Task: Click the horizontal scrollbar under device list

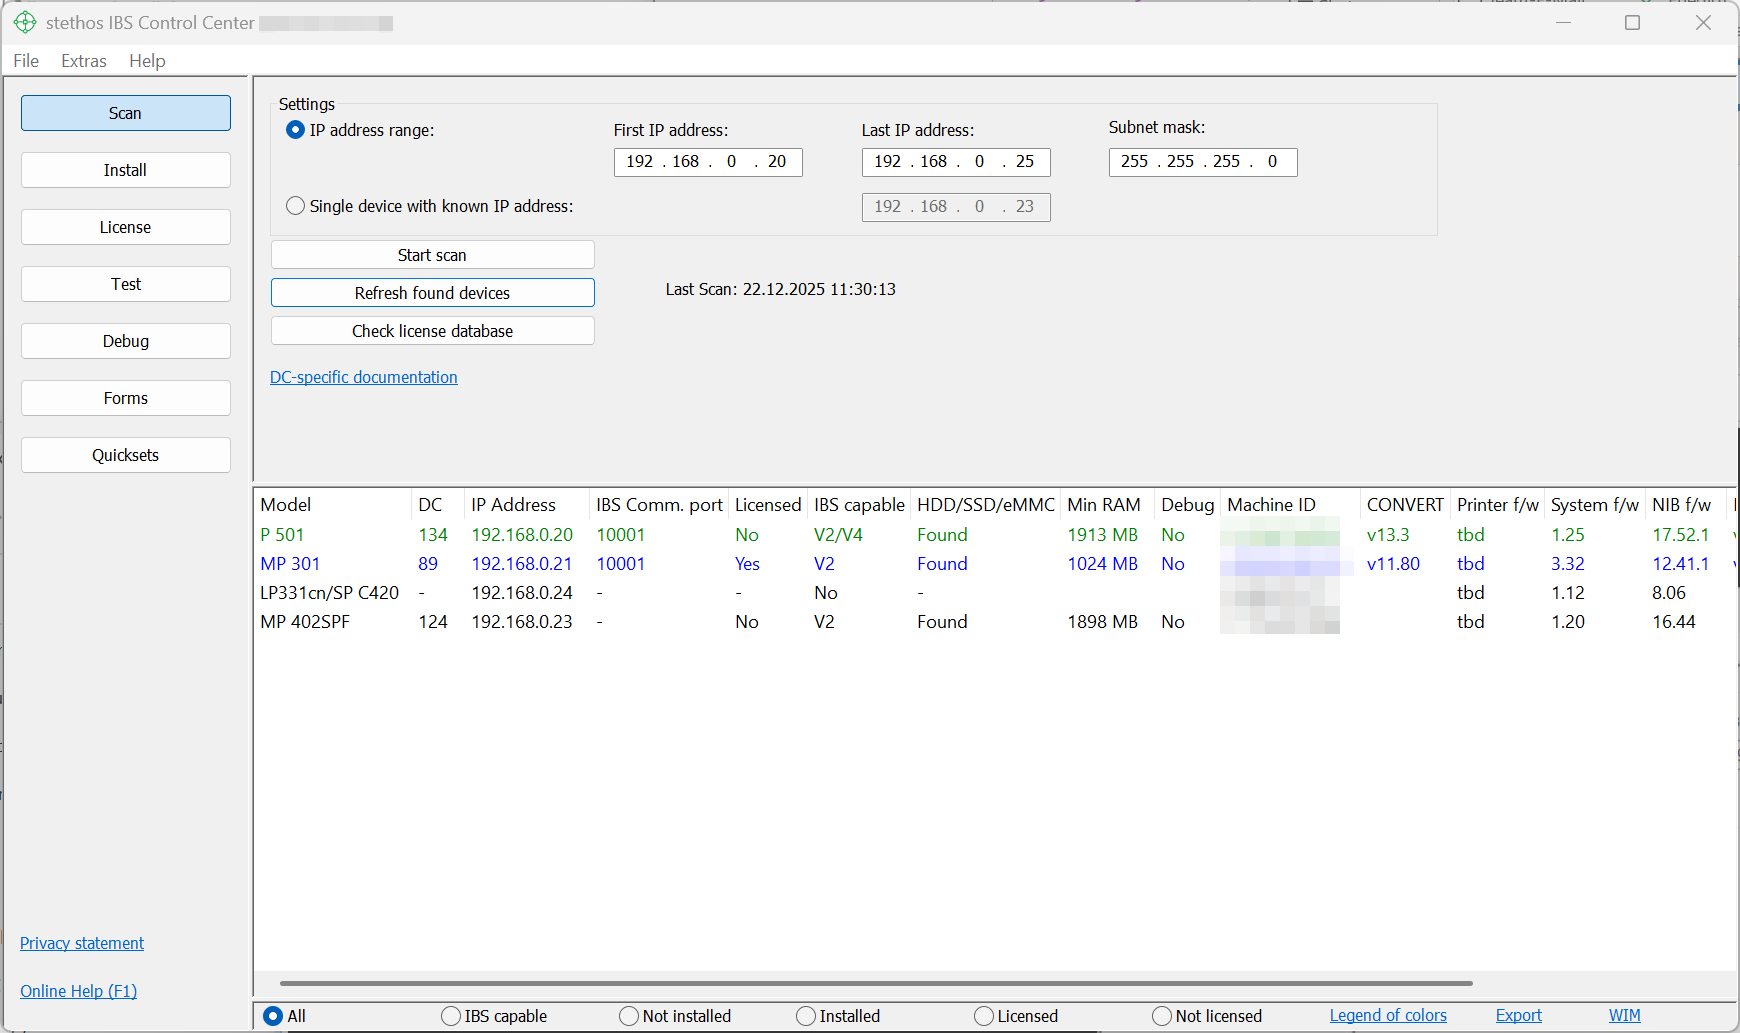Action: pos(875,983)
